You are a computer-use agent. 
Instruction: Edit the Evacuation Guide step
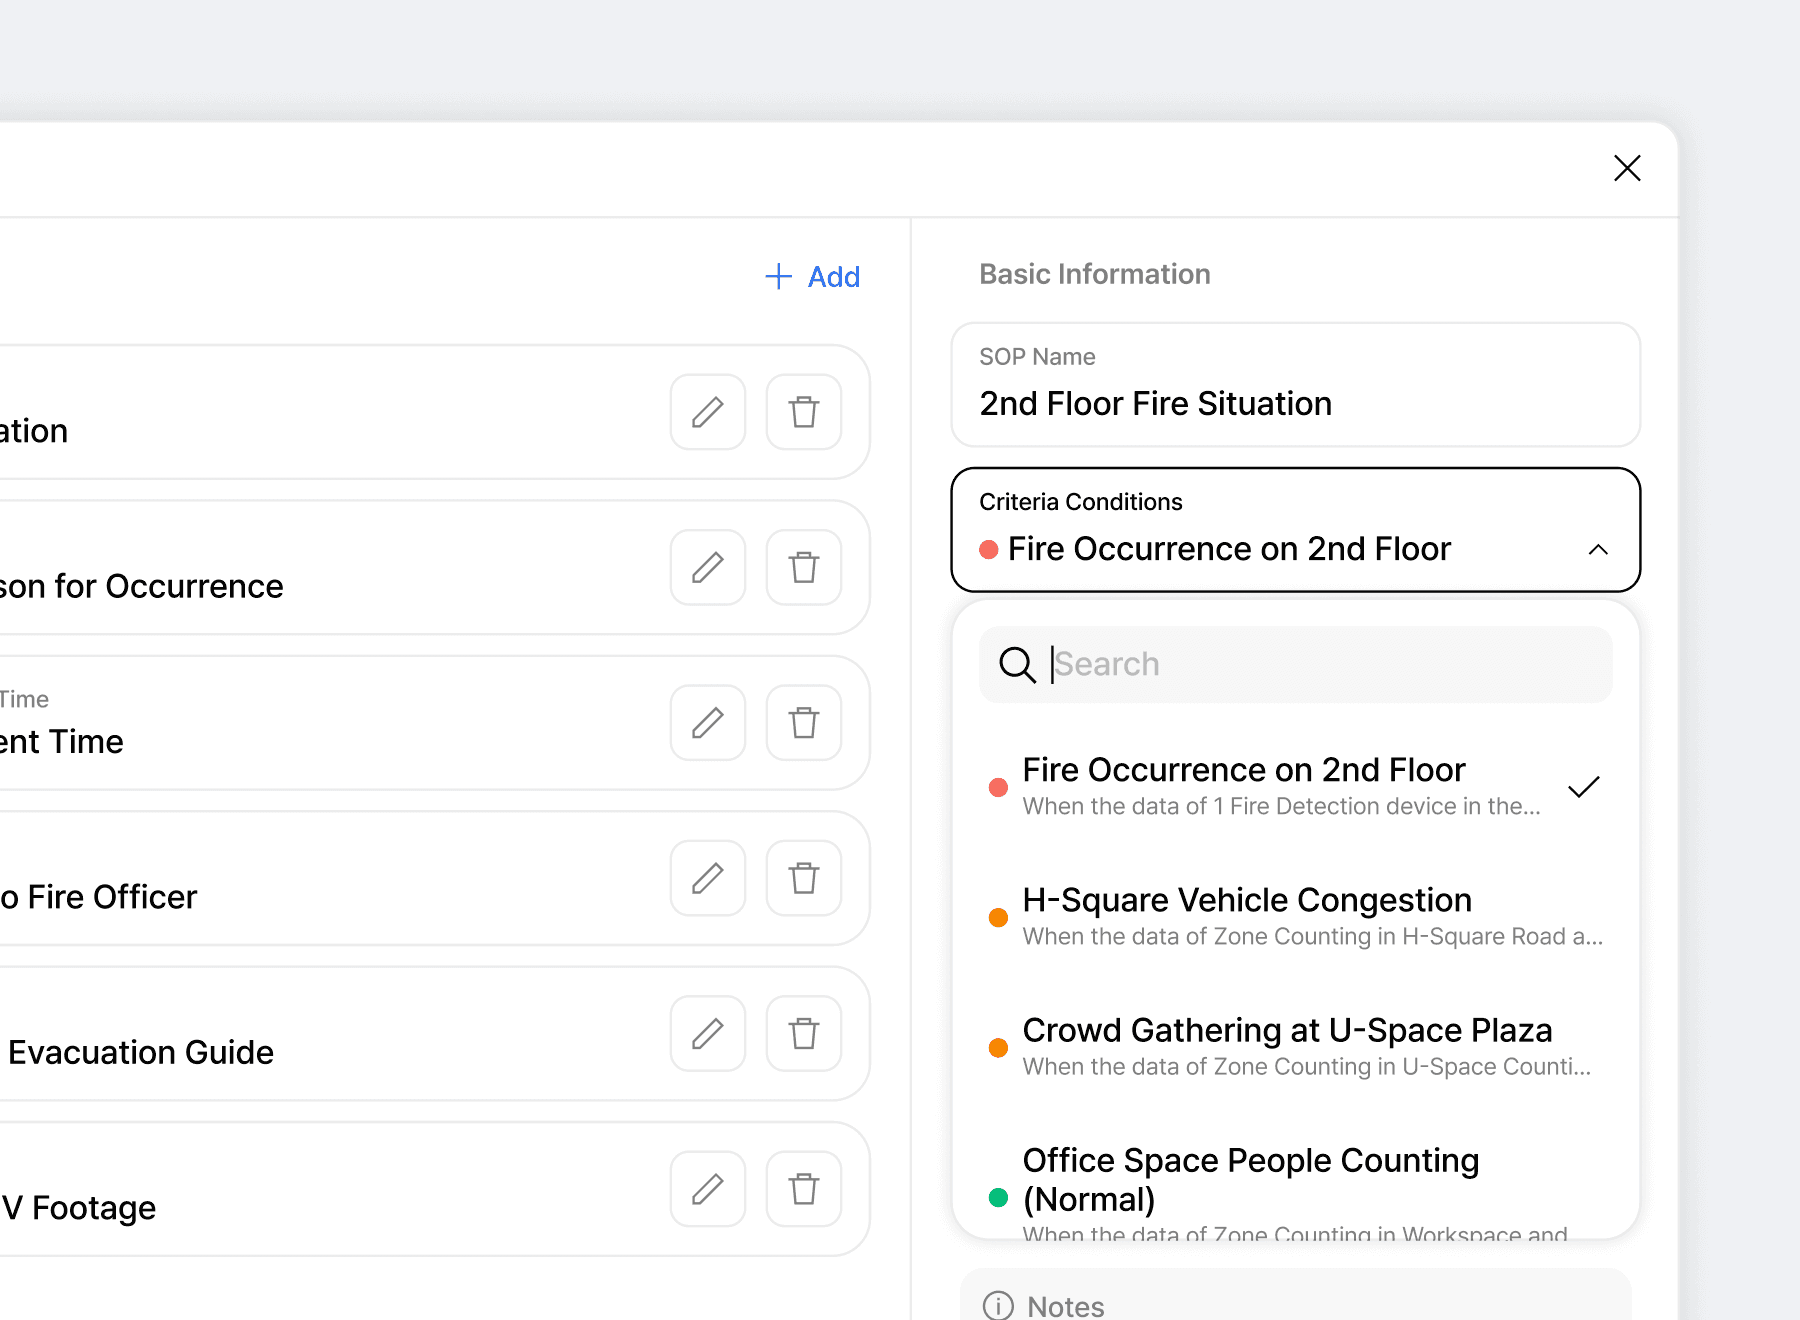point(708,1033)
